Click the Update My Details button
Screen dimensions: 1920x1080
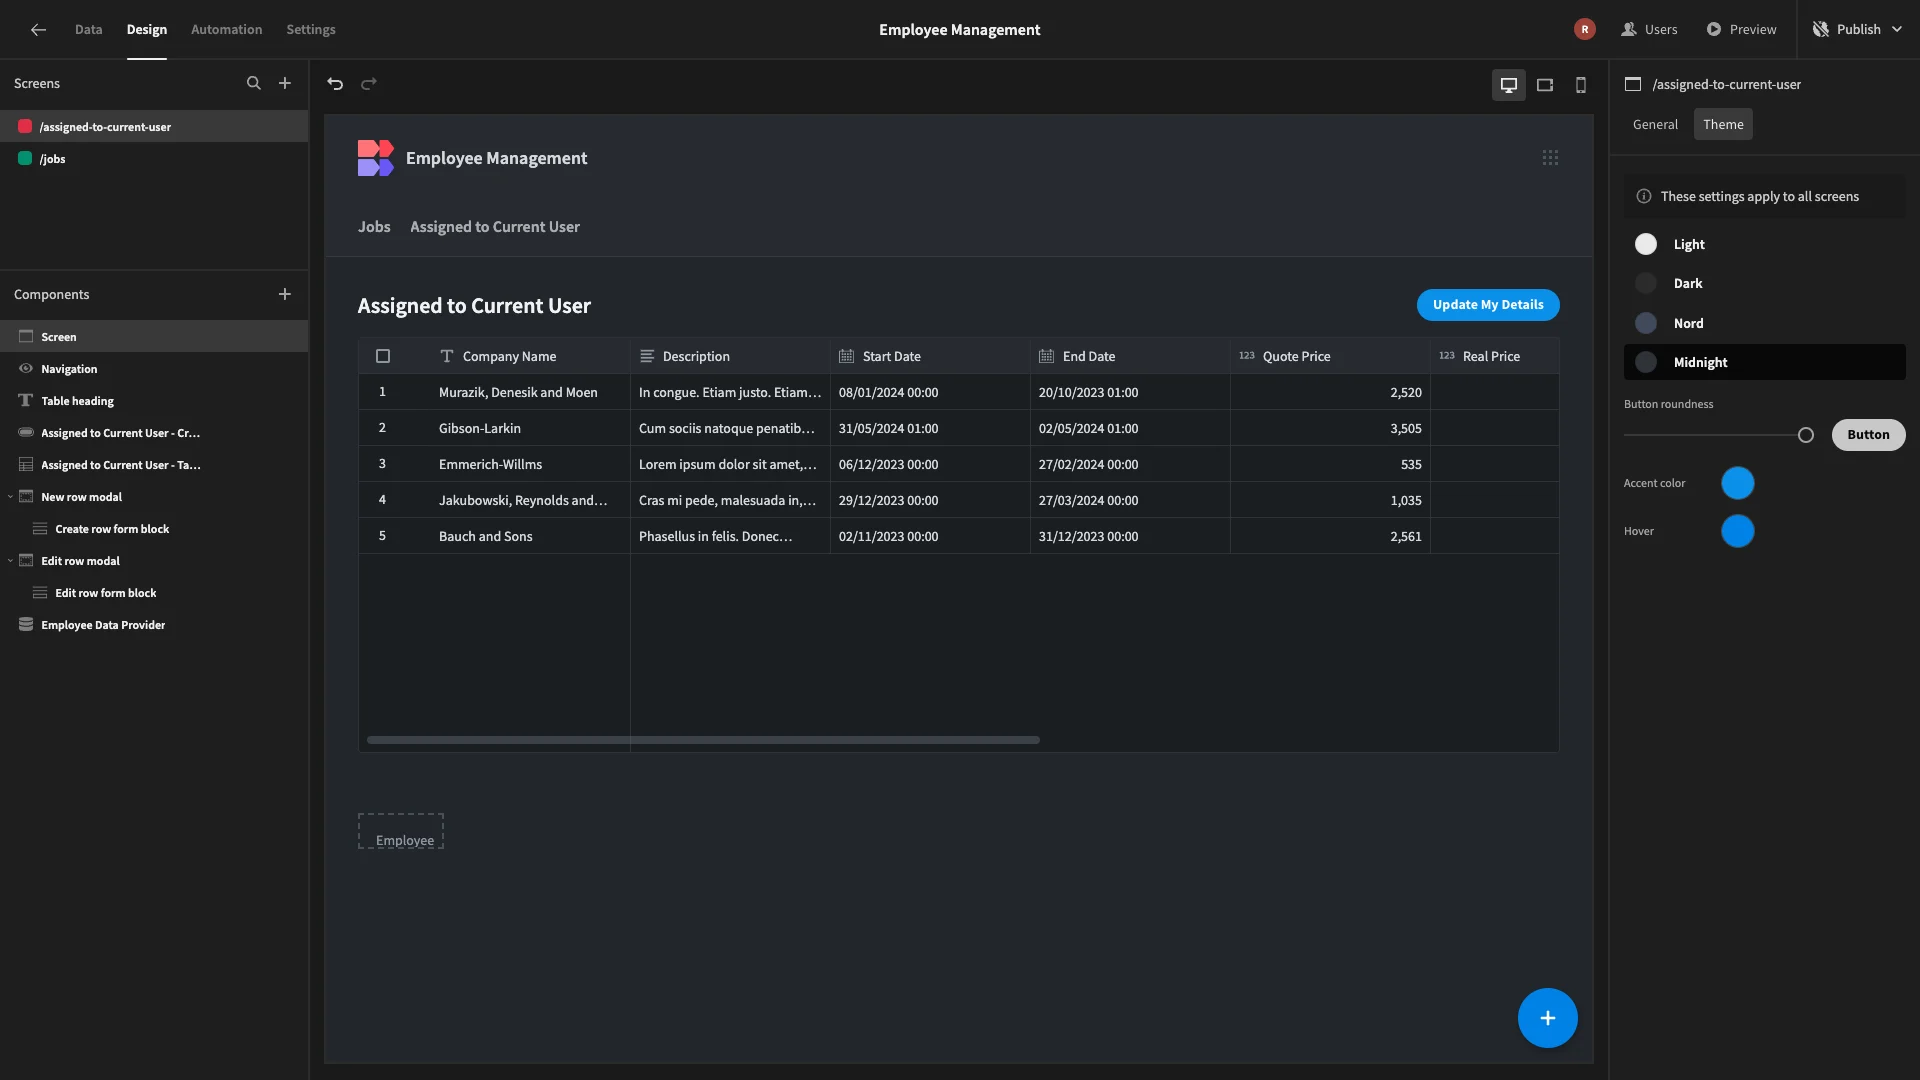click(x=1488, y=305)
